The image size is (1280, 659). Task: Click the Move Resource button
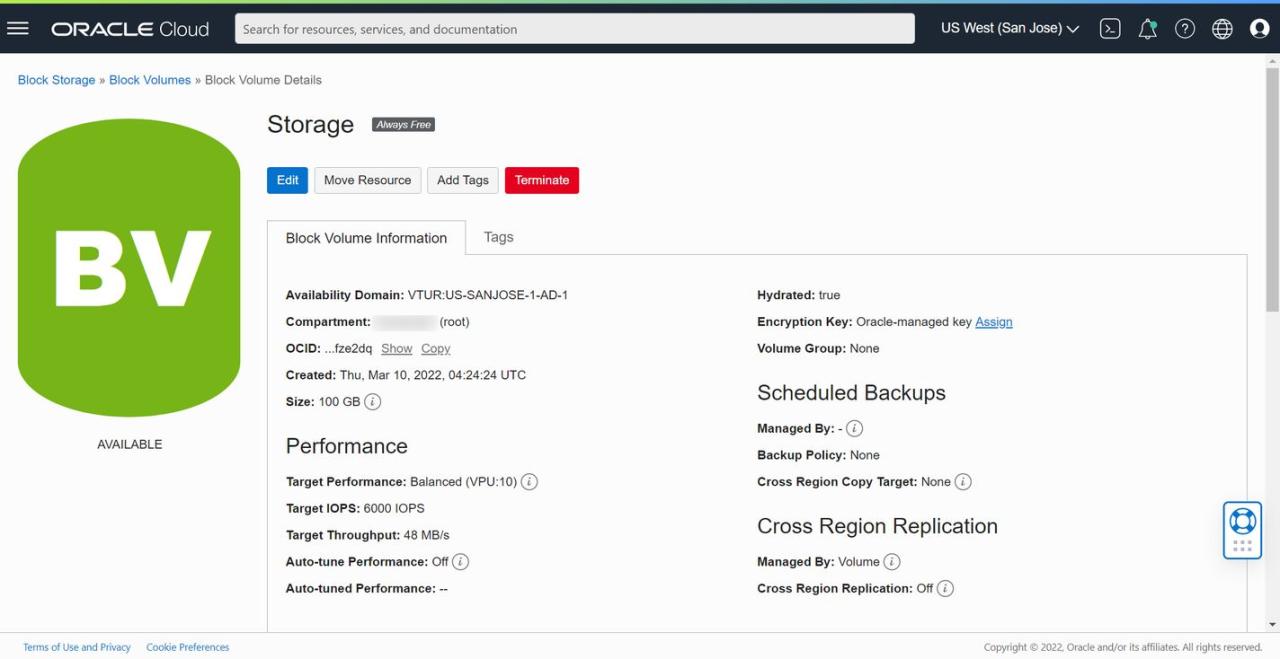pyautogui.click(x=367, y=180)
